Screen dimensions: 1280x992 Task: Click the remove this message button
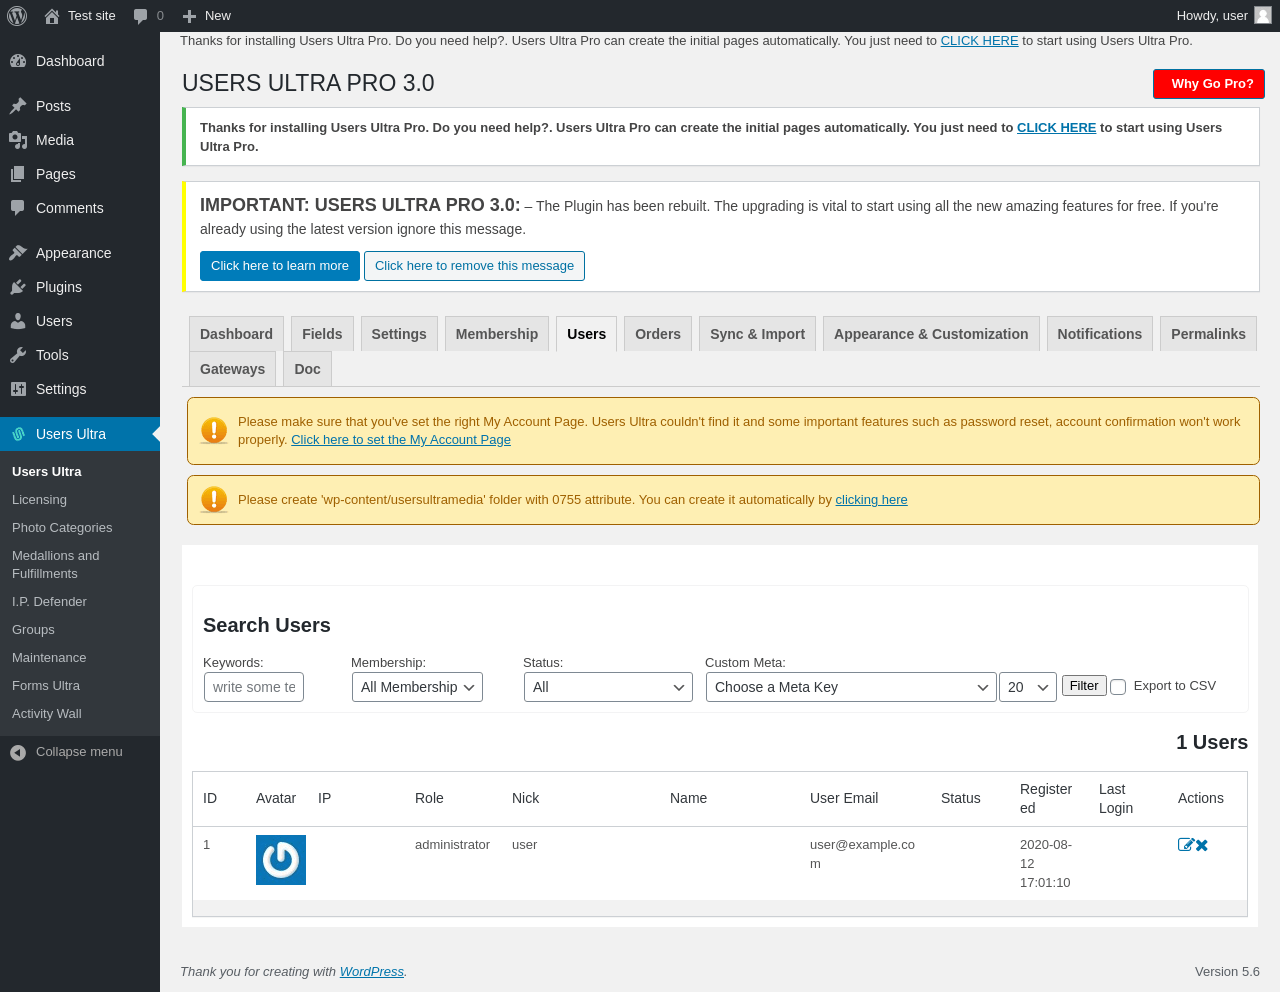[474, 266]
